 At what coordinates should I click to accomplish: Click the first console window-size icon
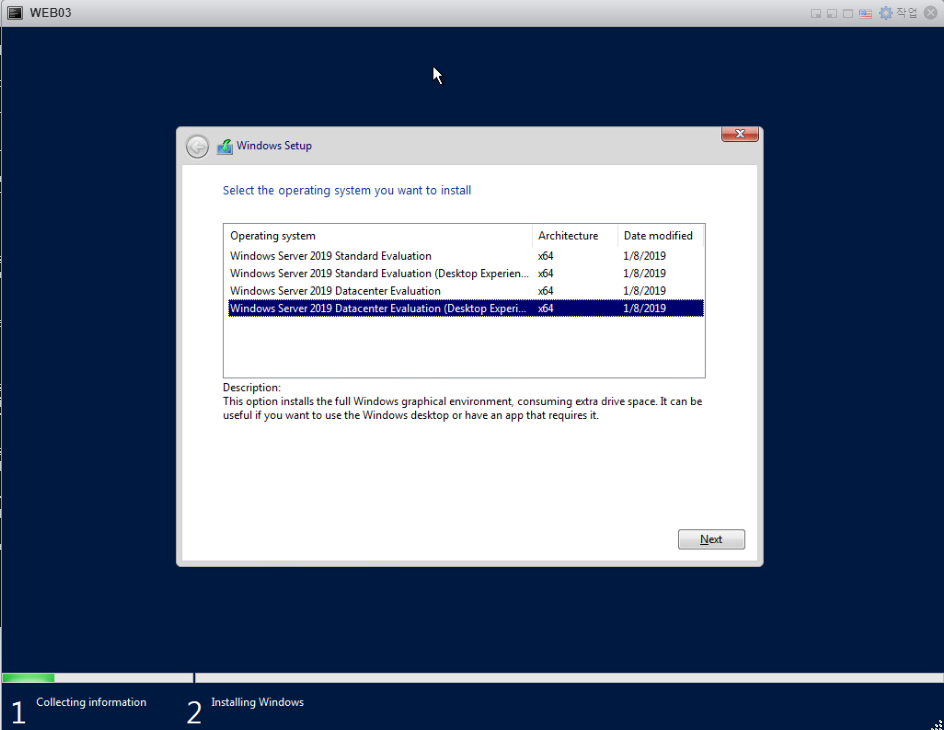816,13
